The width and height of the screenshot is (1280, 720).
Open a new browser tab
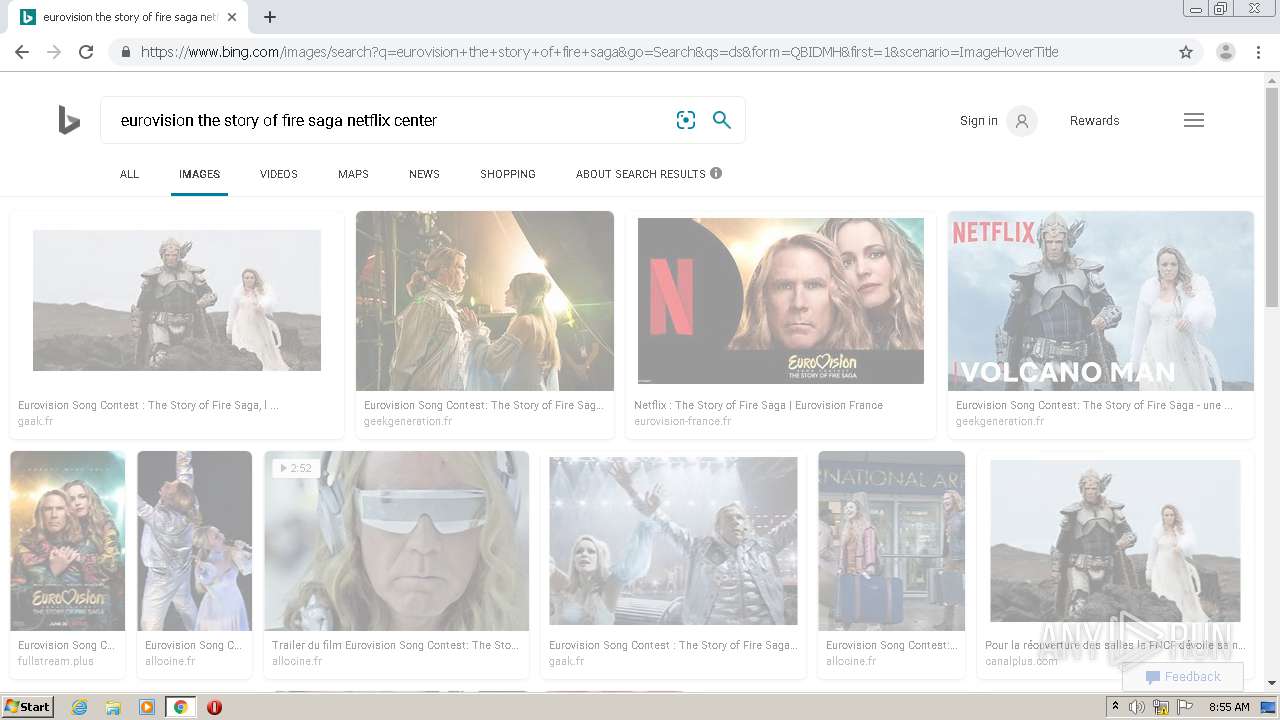click(x=270, y=17)
